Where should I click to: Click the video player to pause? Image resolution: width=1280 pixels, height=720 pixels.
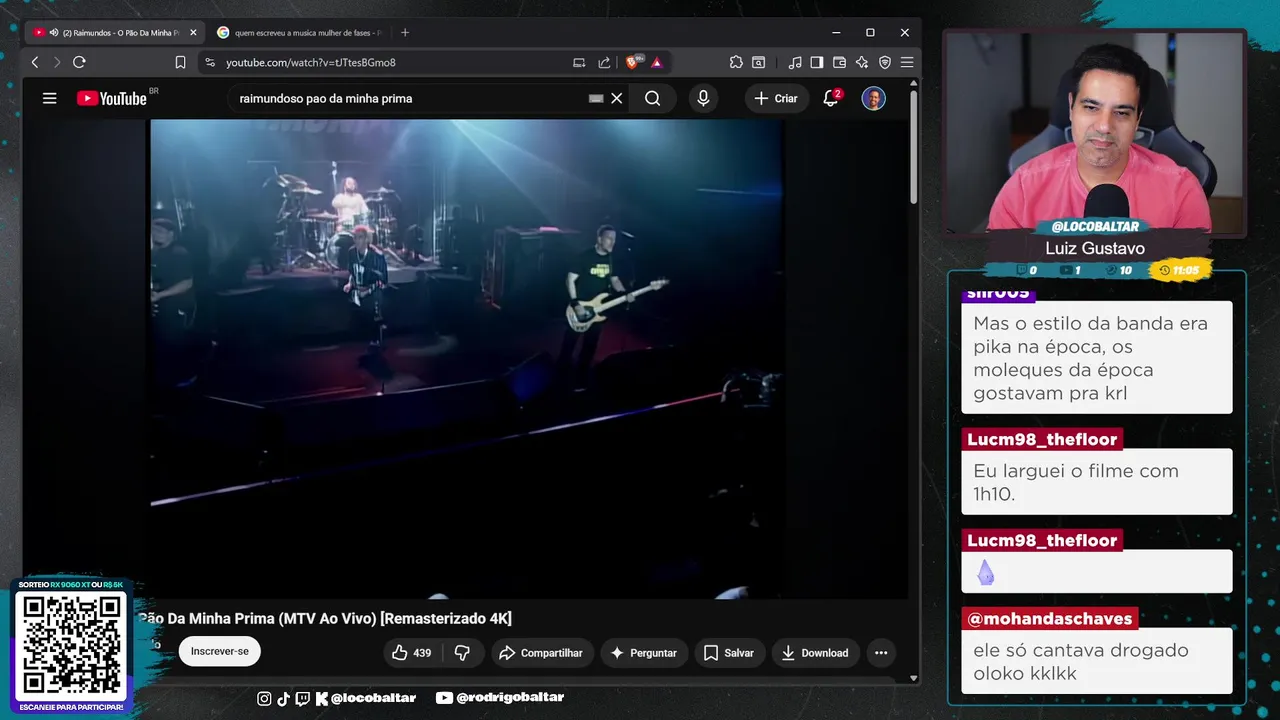point(466,358)
